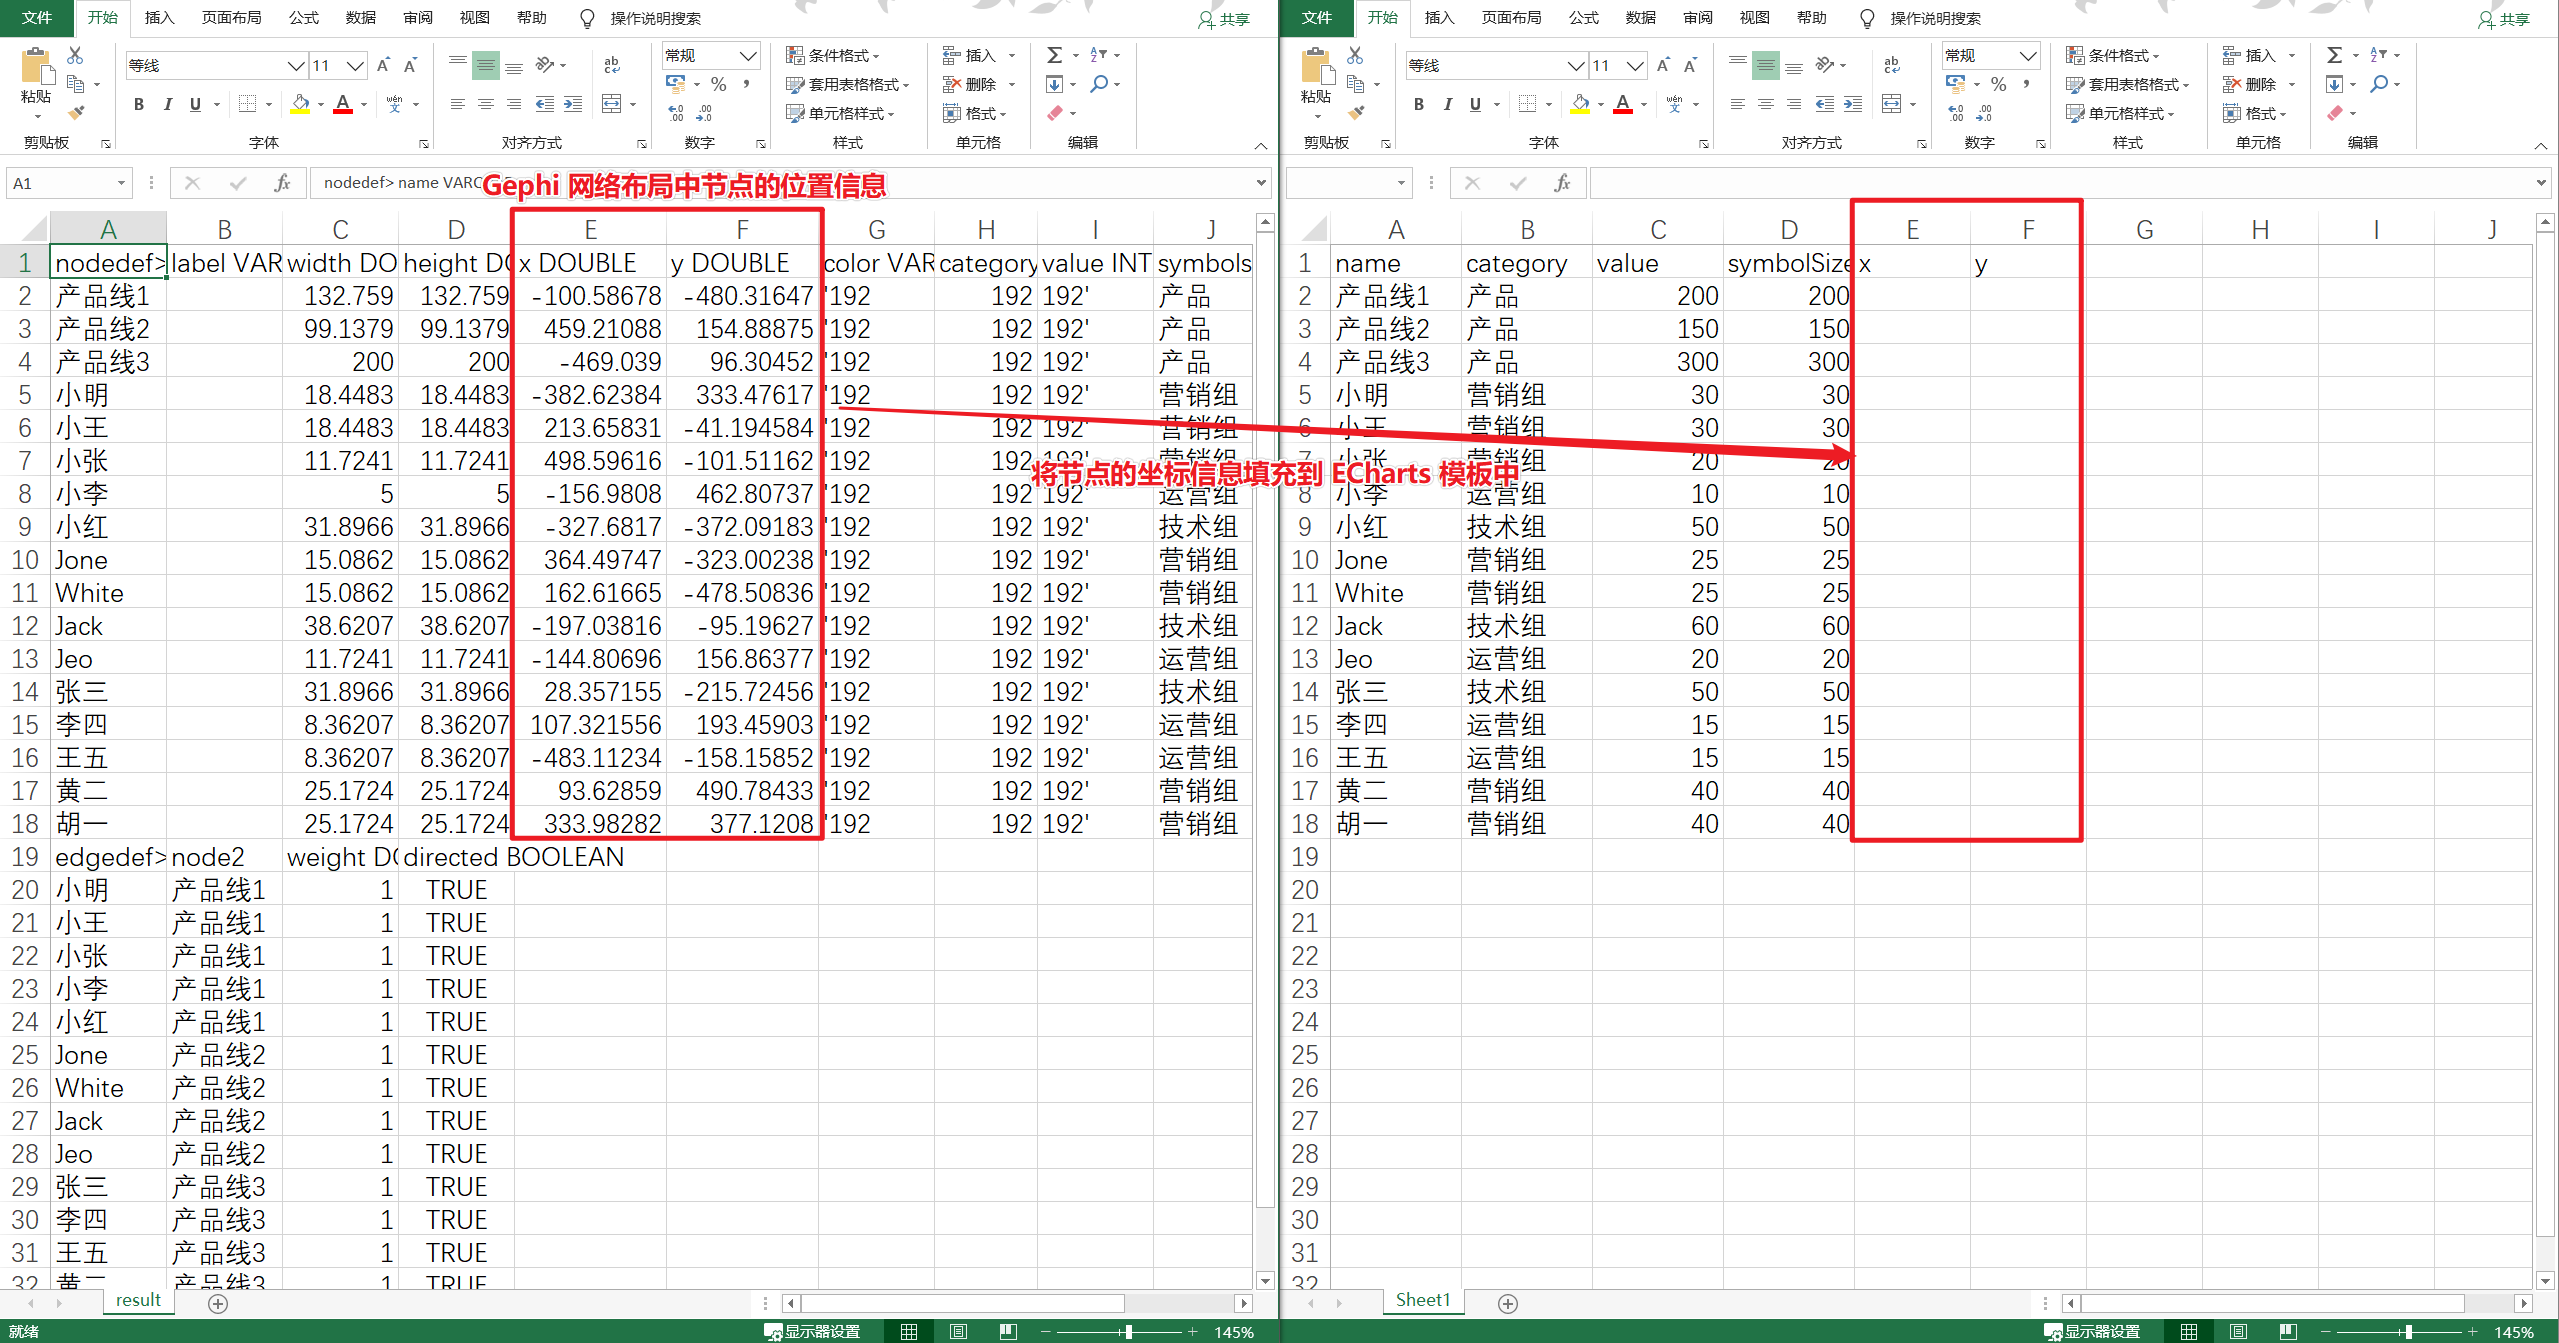This screenshot has height=1343, width=2559.
Task: Click zoom slider in left status bar
Action: click(x=1128, y=1331)
